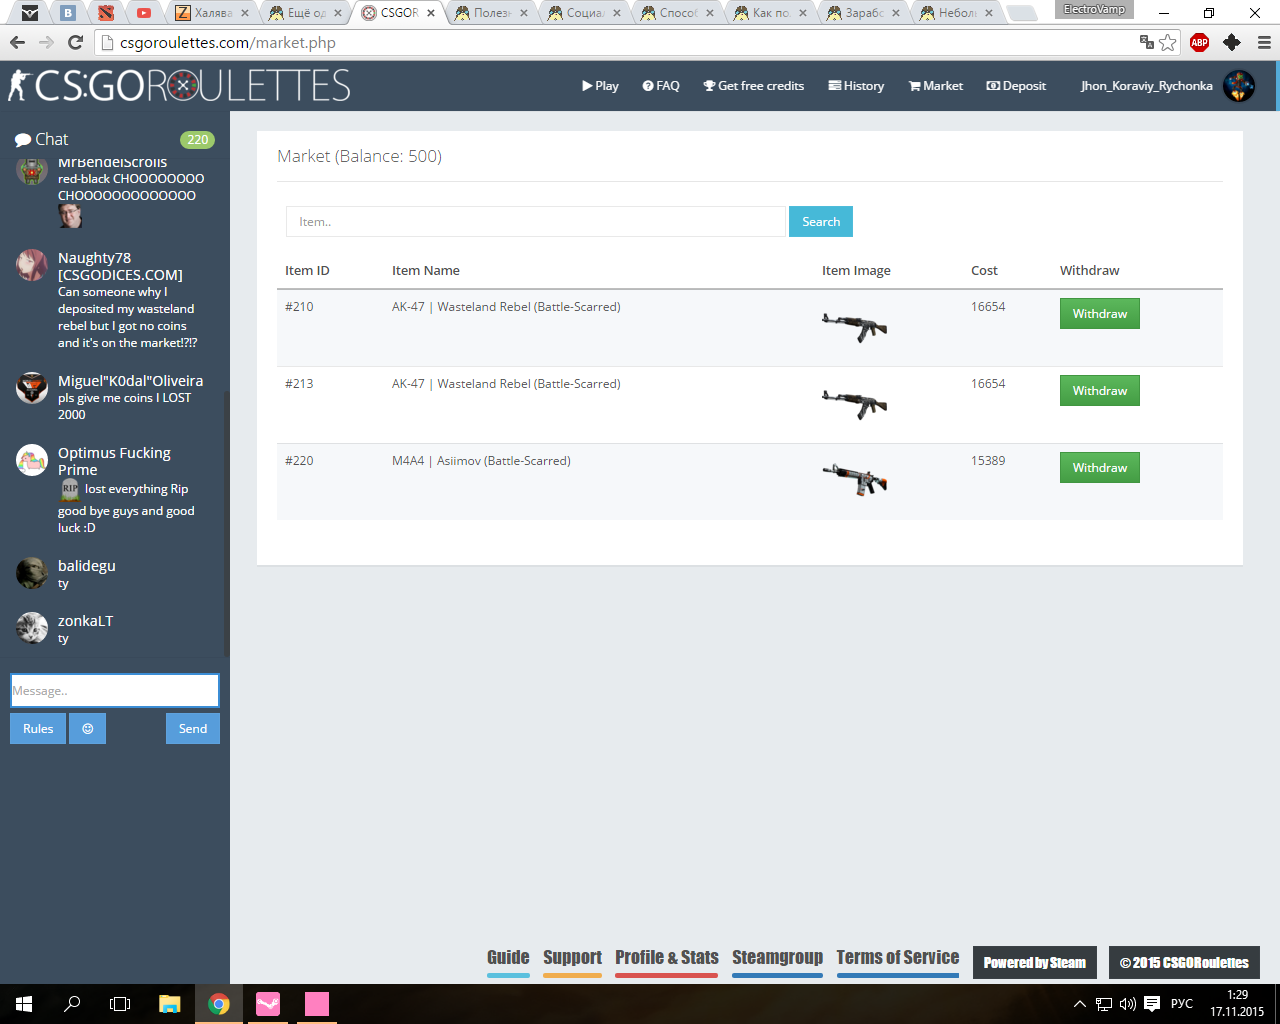The image size is (1280, 1024).
Task: Open Windows taskbar search
Action: tap(72, 1004)
